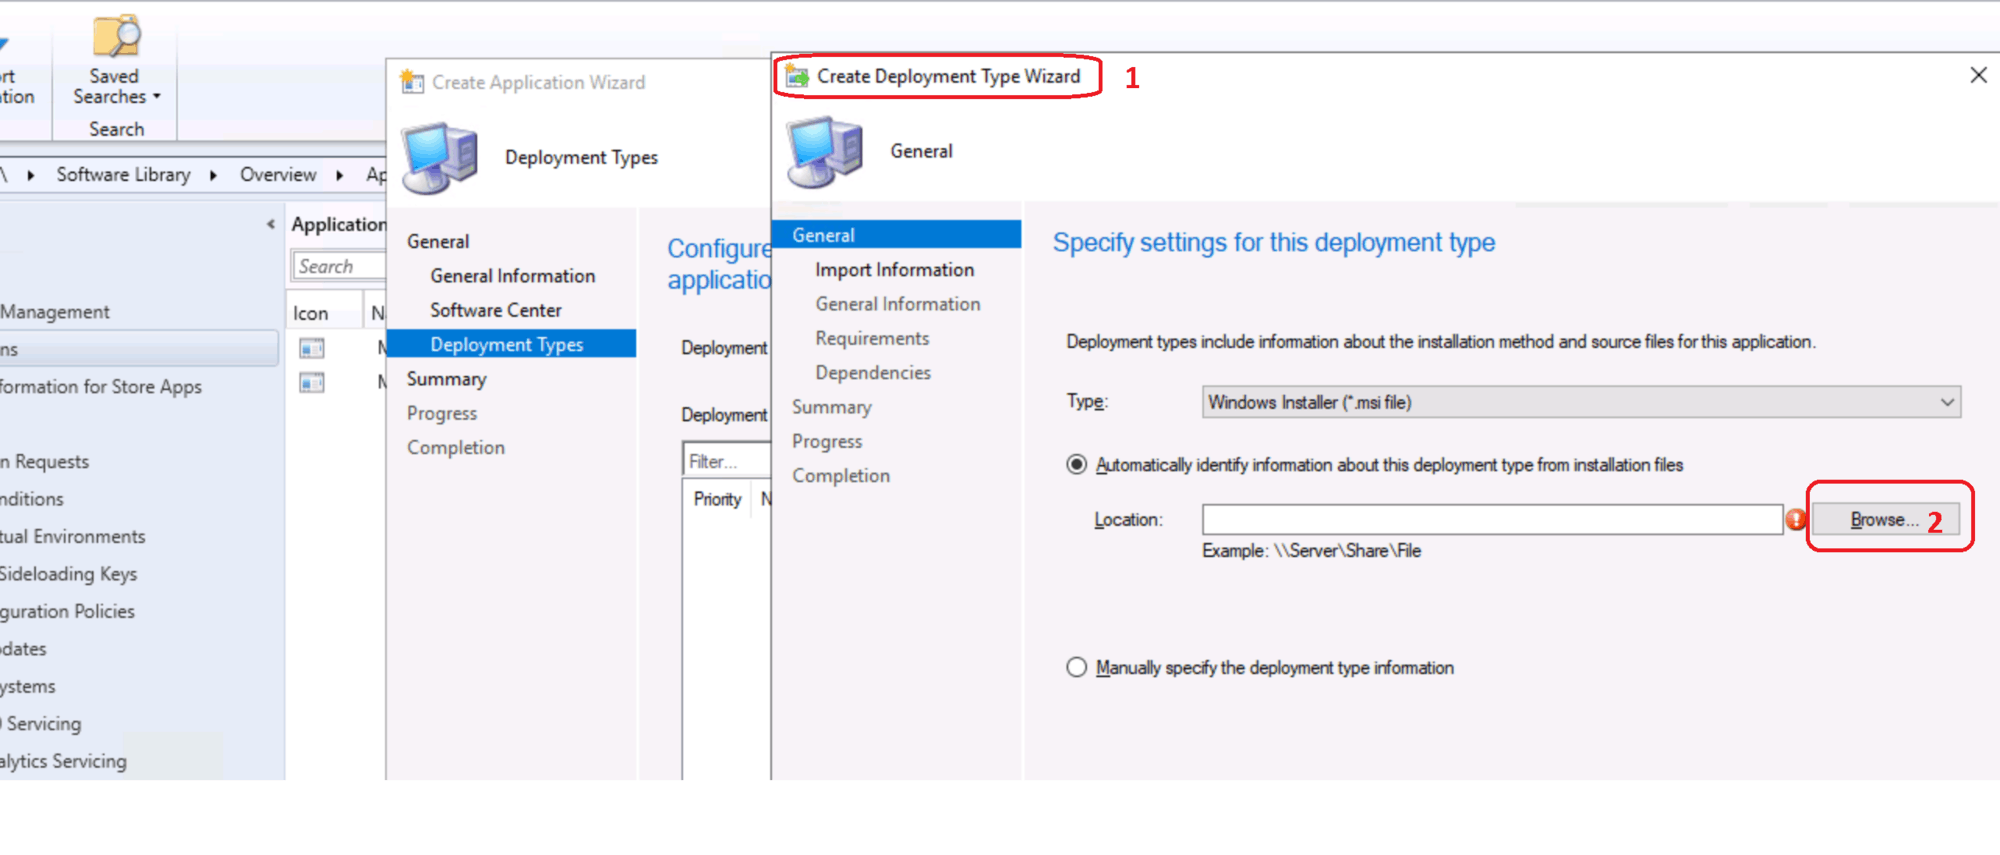Open the Windows 10 Servicing navigation item

click(40, 724)
